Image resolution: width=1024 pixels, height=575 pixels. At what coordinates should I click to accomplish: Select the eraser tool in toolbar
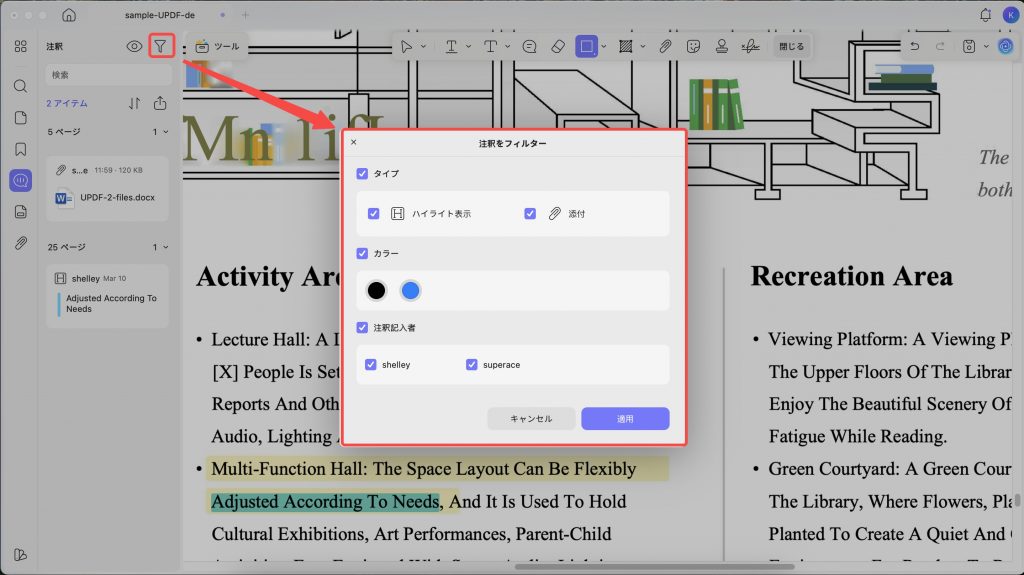(558, 46)
